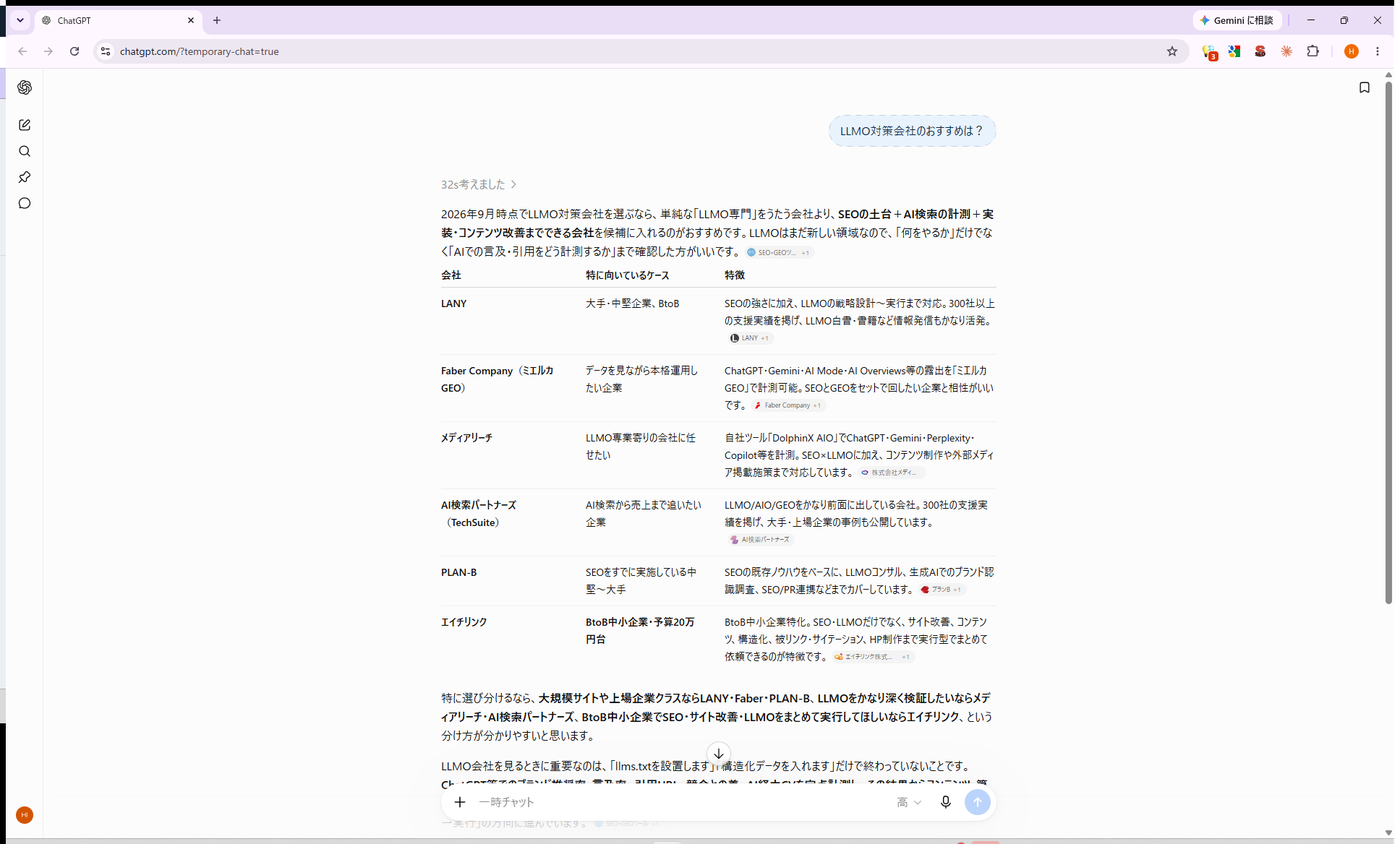Image resolution: width=1400 pixels, height=844 pixels.
Task: Click the ChatGPT logo in sidebar
Action: [x=24, y=88]
